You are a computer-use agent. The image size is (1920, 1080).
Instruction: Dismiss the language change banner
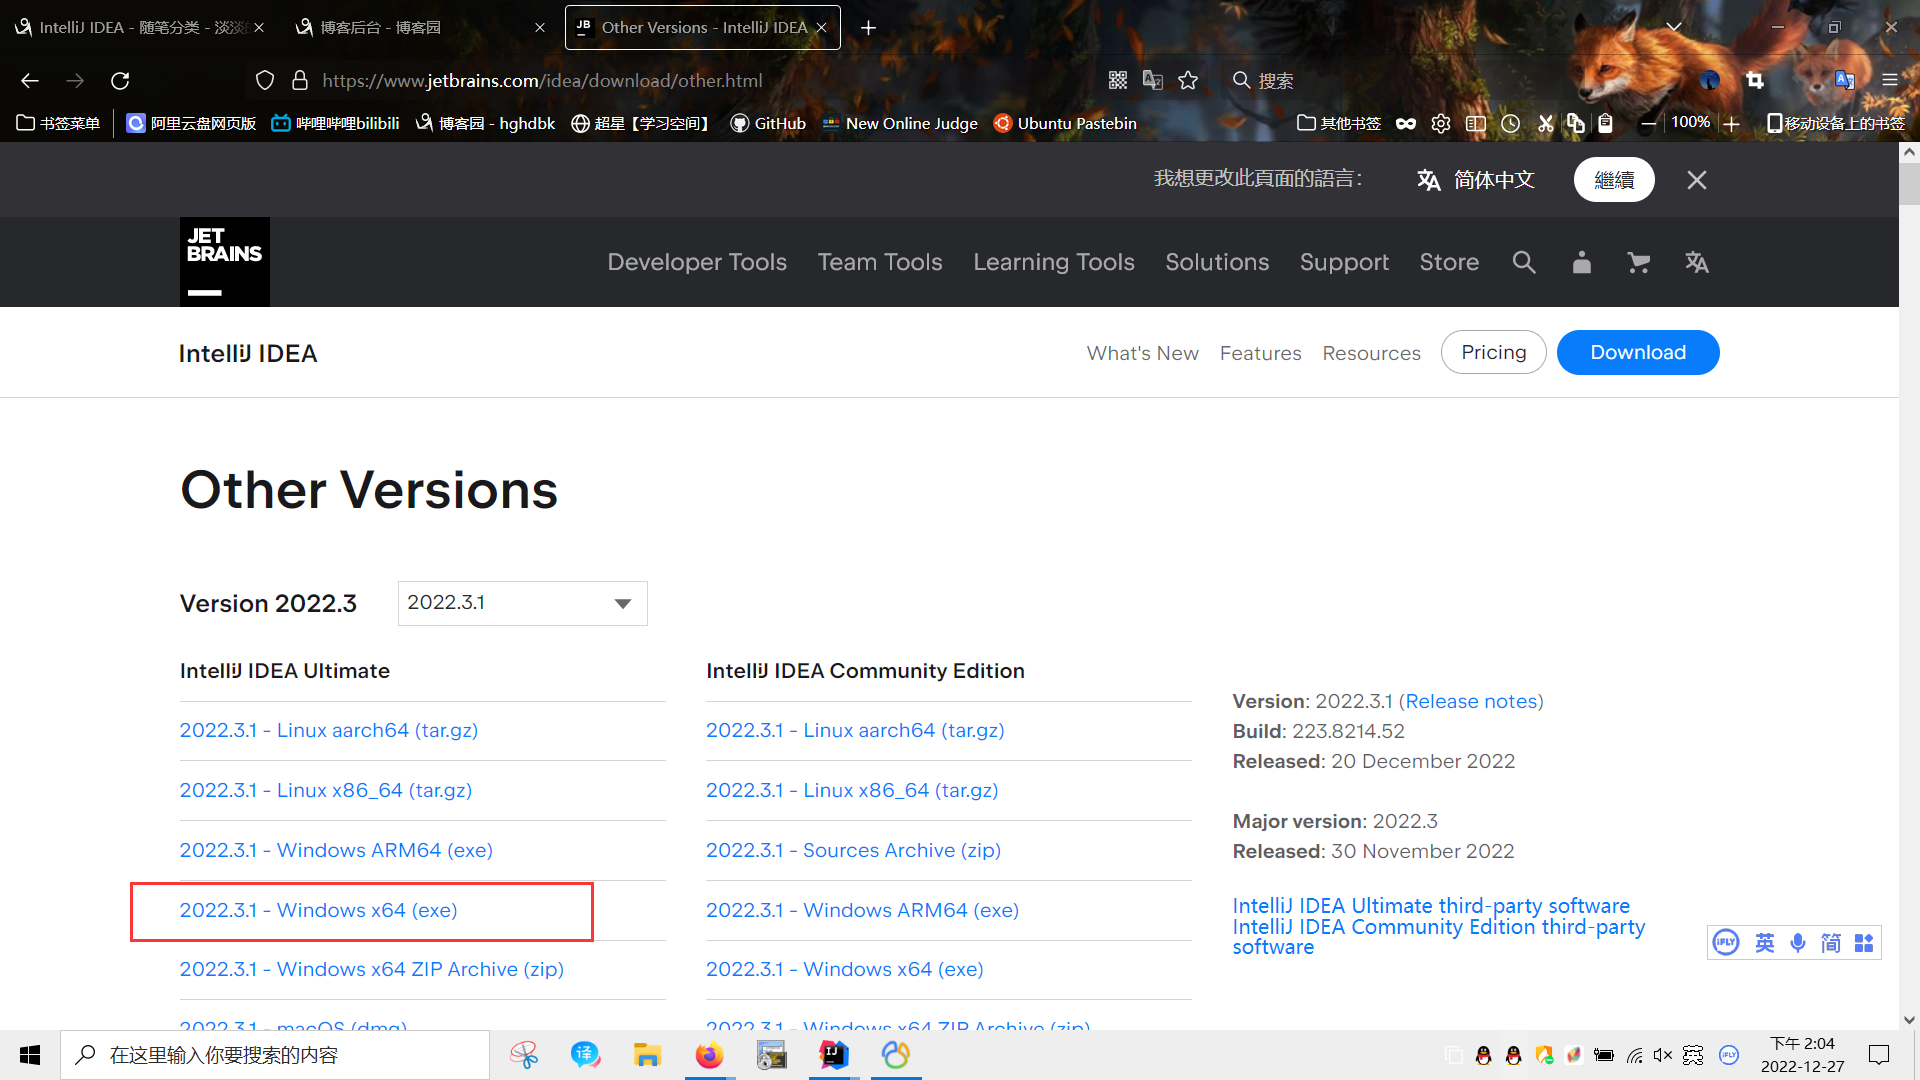tap(1696, 180)
